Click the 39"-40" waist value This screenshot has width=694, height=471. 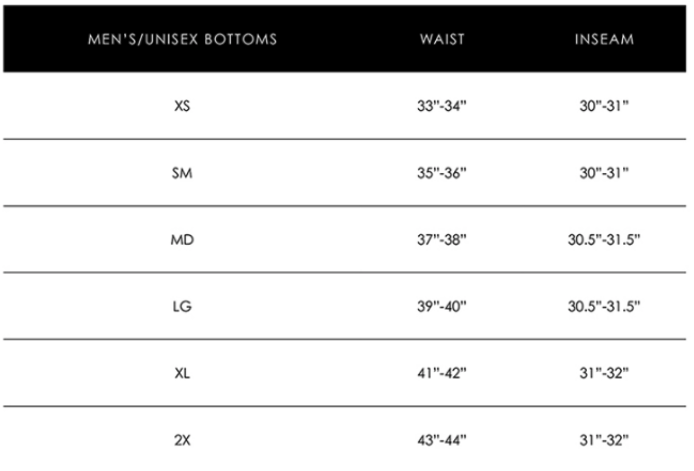tap(442, 306)
